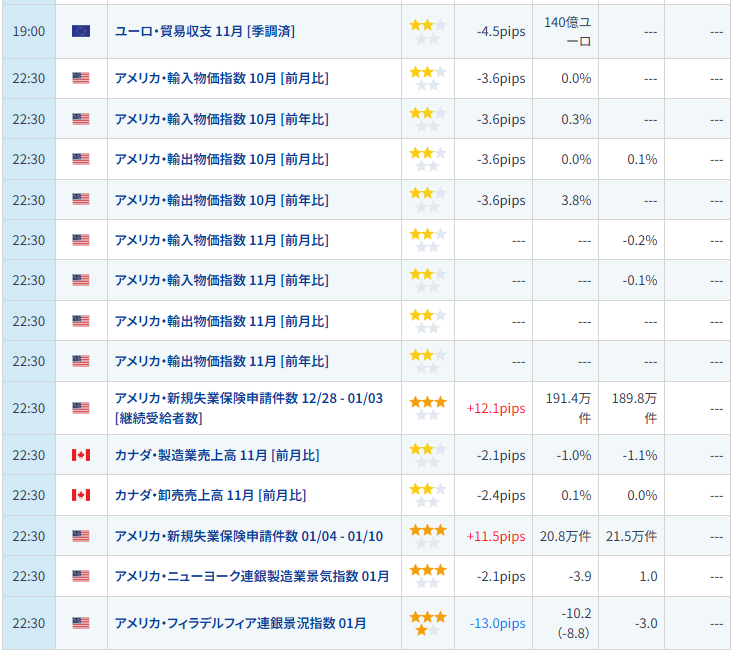
Task: Select アメリカ・輸入物価指数 11月 [前年比]
Action: (221, 280)
